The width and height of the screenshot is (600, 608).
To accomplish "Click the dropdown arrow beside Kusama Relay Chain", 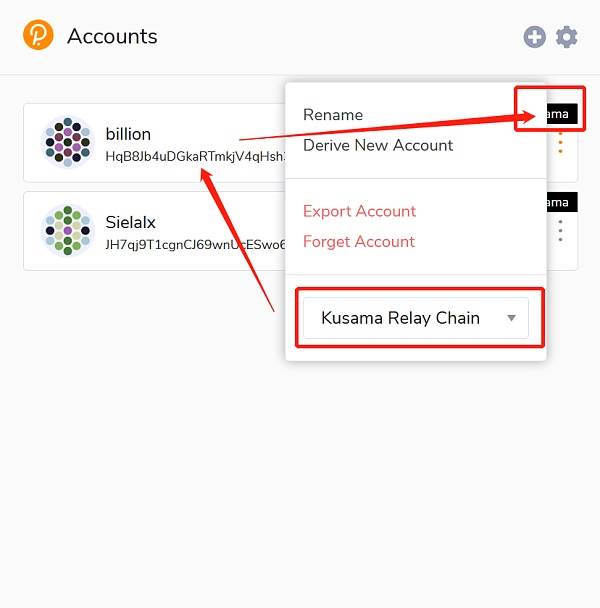I will click(x=512, y=318).
